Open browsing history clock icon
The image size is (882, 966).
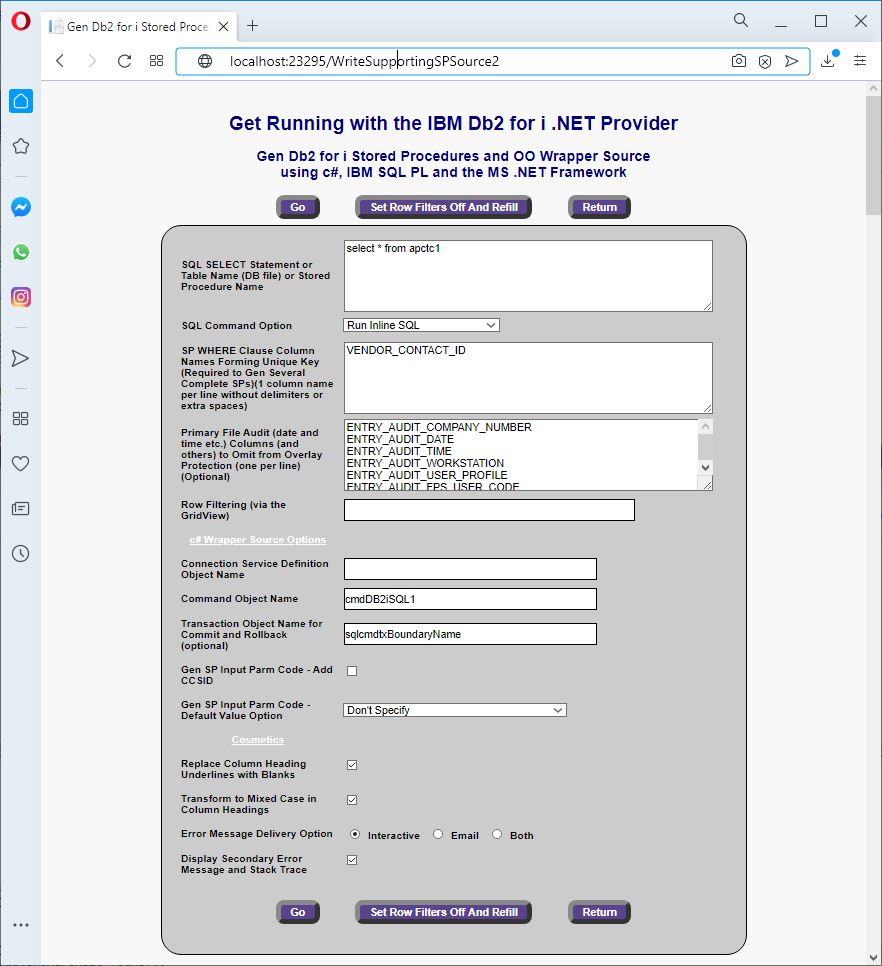click(x=21, y=553)
